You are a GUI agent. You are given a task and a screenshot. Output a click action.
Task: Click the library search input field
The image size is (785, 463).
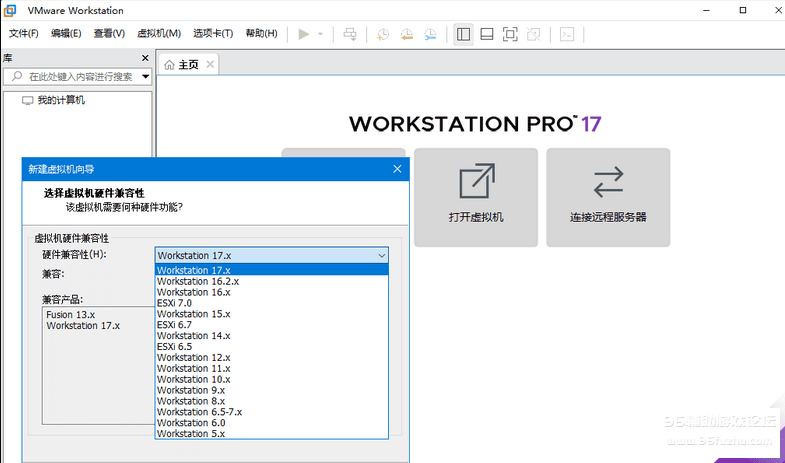tap(80, 76)
